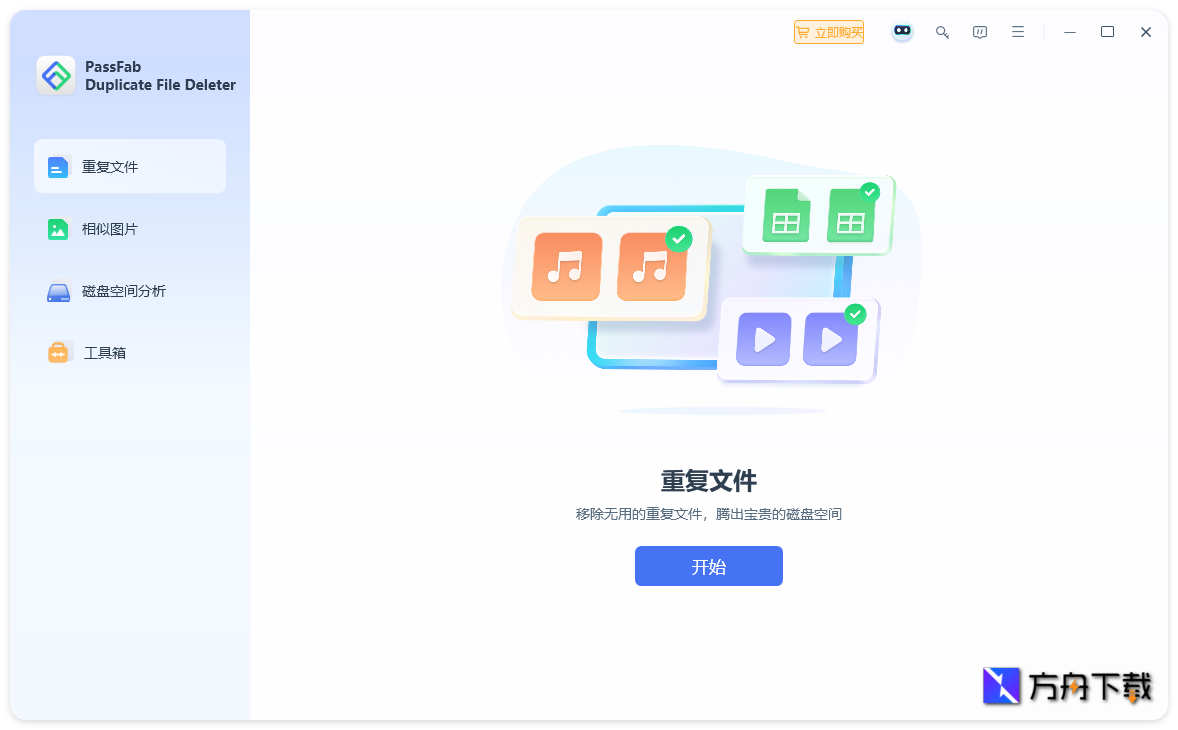Click the PassFab Duplicate File Deleter title text
The height and width of the screenshot is (730, 1178).
(x=160, y=75)
